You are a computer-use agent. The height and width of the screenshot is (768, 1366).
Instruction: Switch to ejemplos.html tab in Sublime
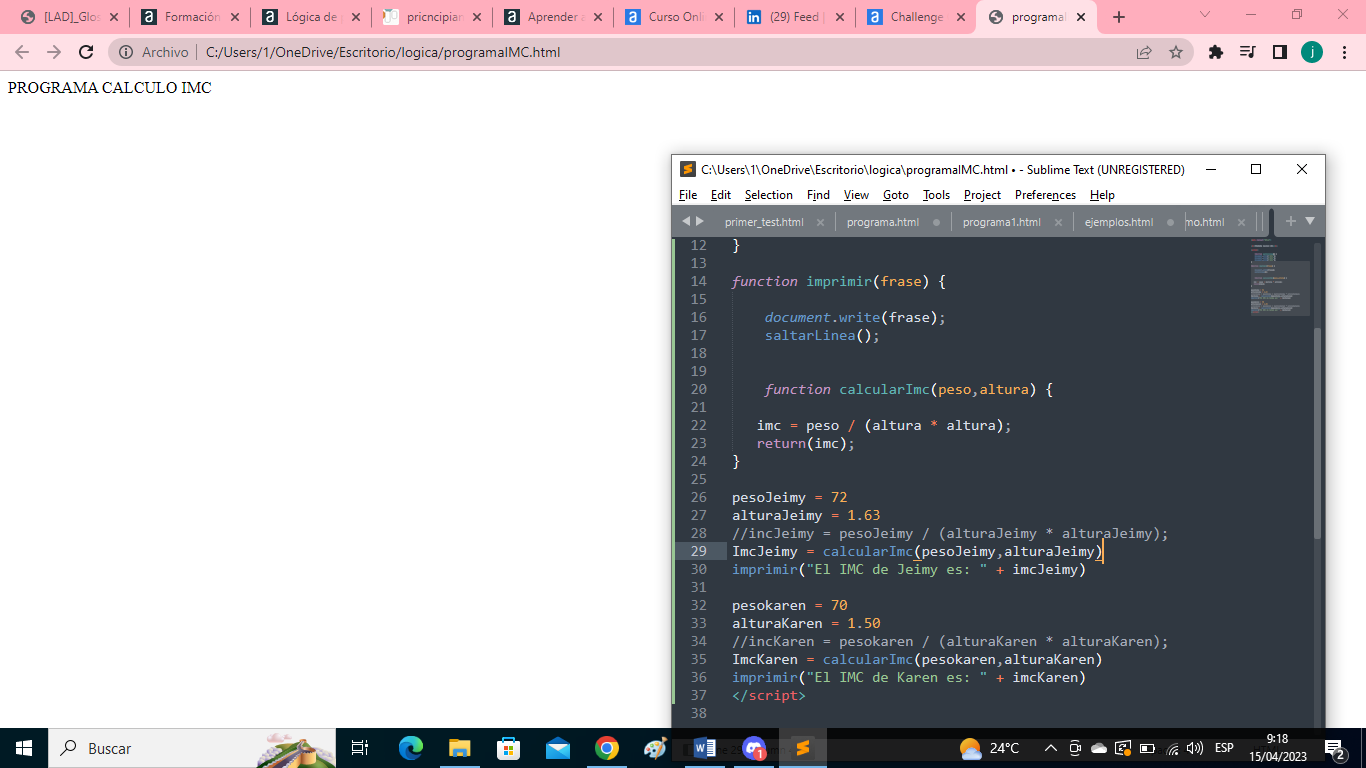click(x=1118, y=222)
